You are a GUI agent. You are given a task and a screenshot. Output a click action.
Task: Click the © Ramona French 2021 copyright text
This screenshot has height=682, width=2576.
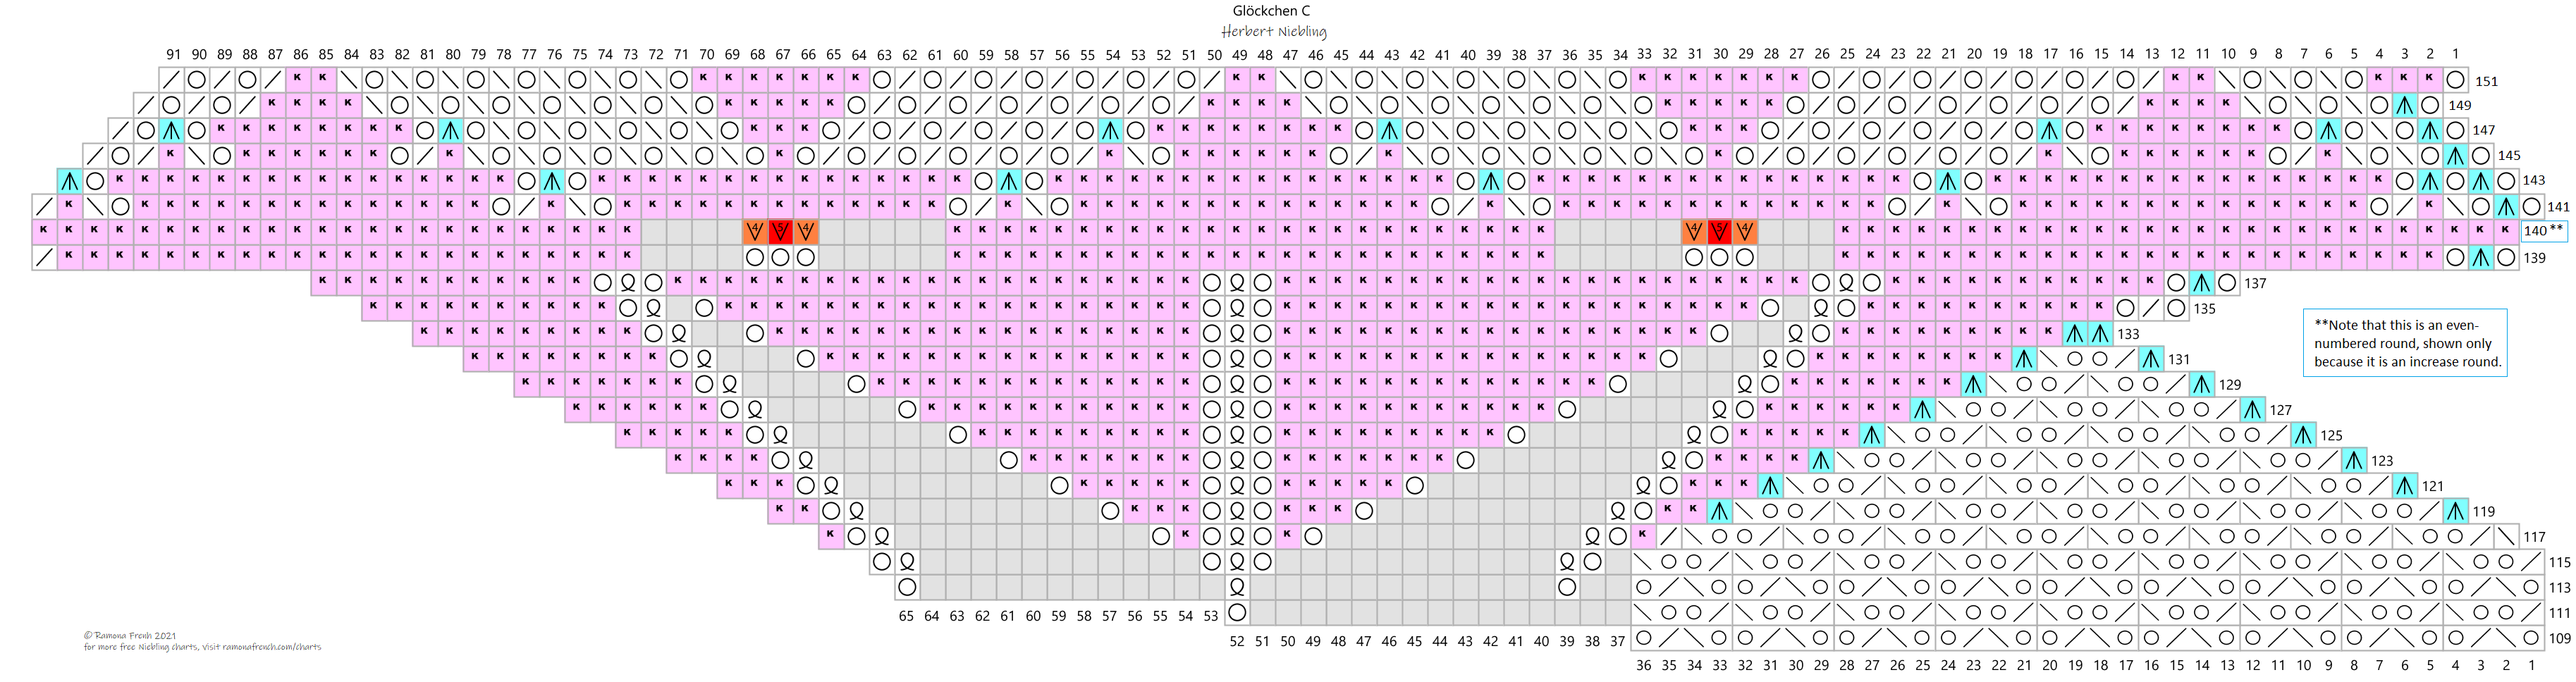130,635
